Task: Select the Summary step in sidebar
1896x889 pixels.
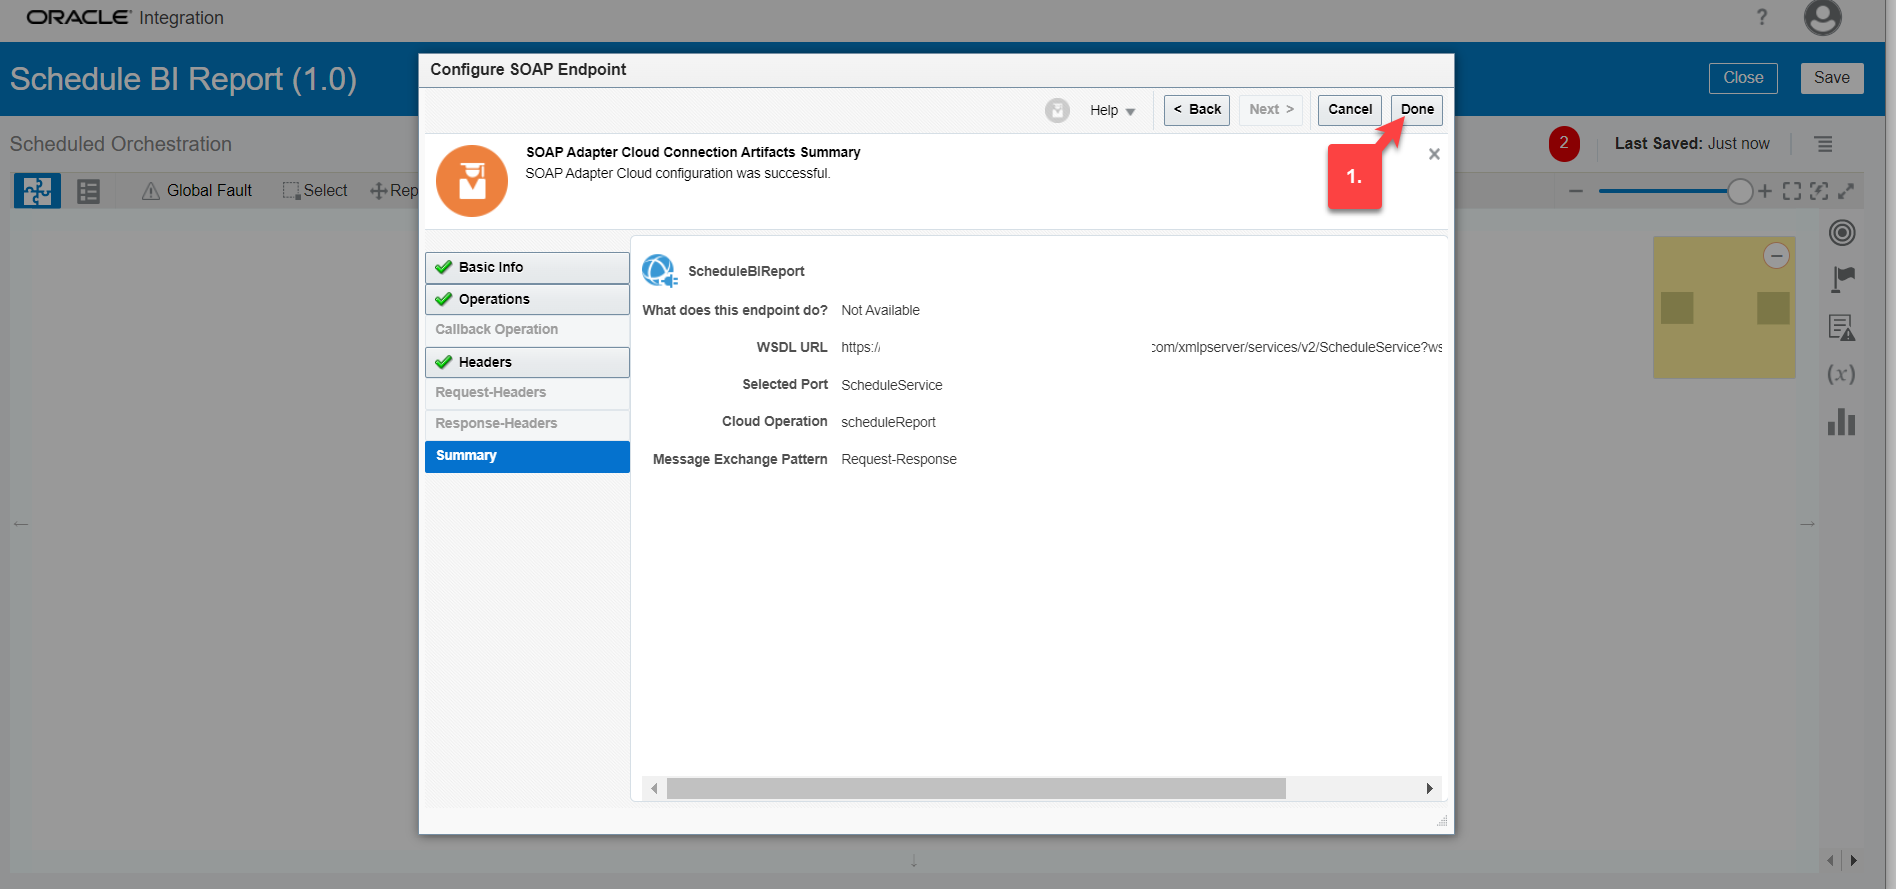Action: (527, 456)
